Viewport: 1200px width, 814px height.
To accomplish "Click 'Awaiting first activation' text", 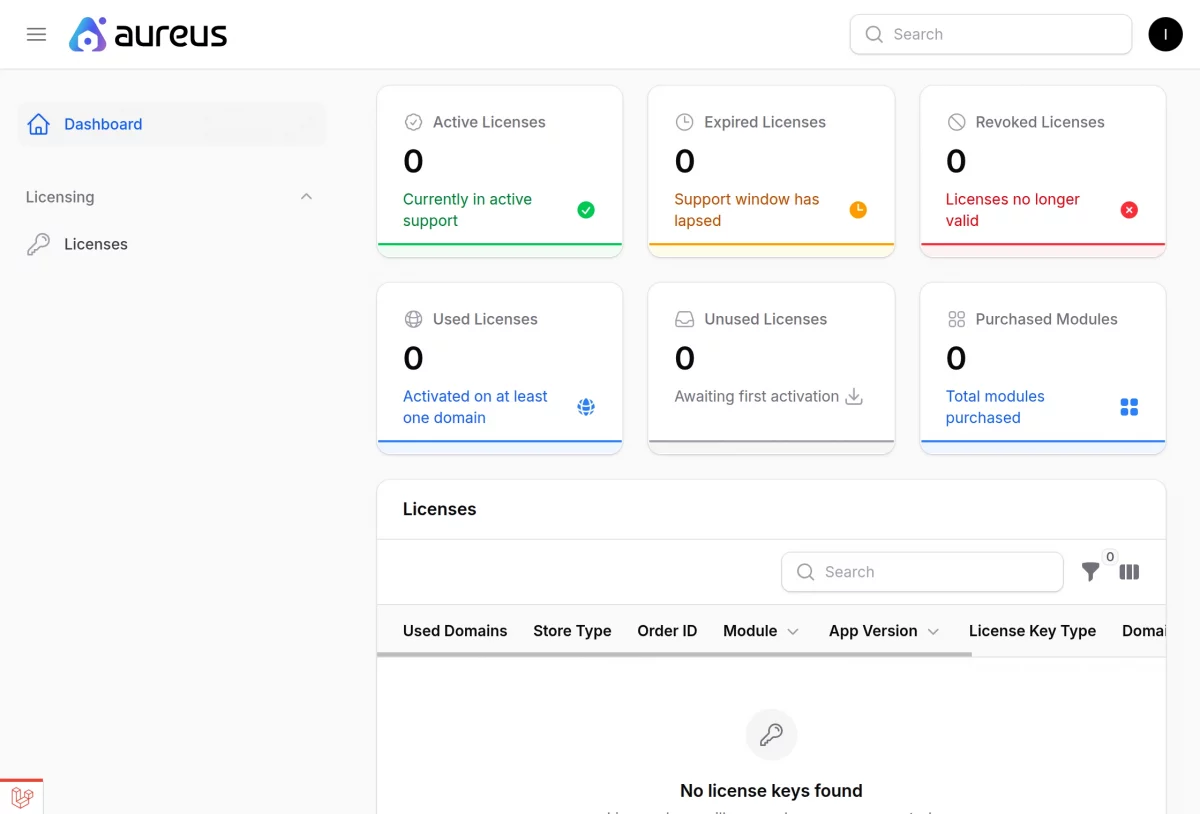I will [756, 396].
